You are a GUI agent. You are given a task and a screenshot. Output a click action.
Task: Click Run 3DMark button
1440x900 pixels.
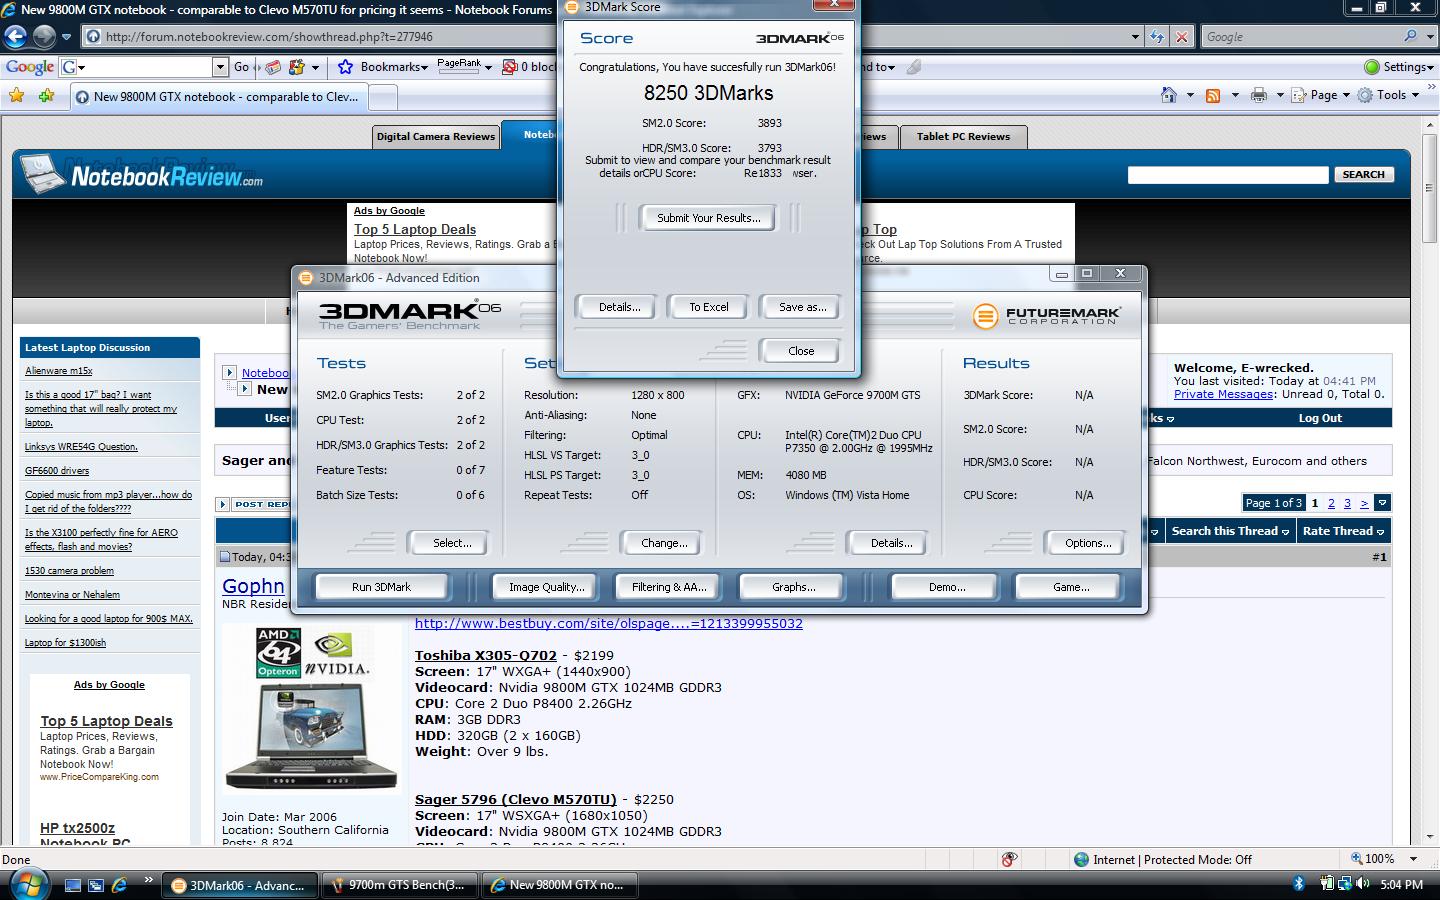[381, 587]
